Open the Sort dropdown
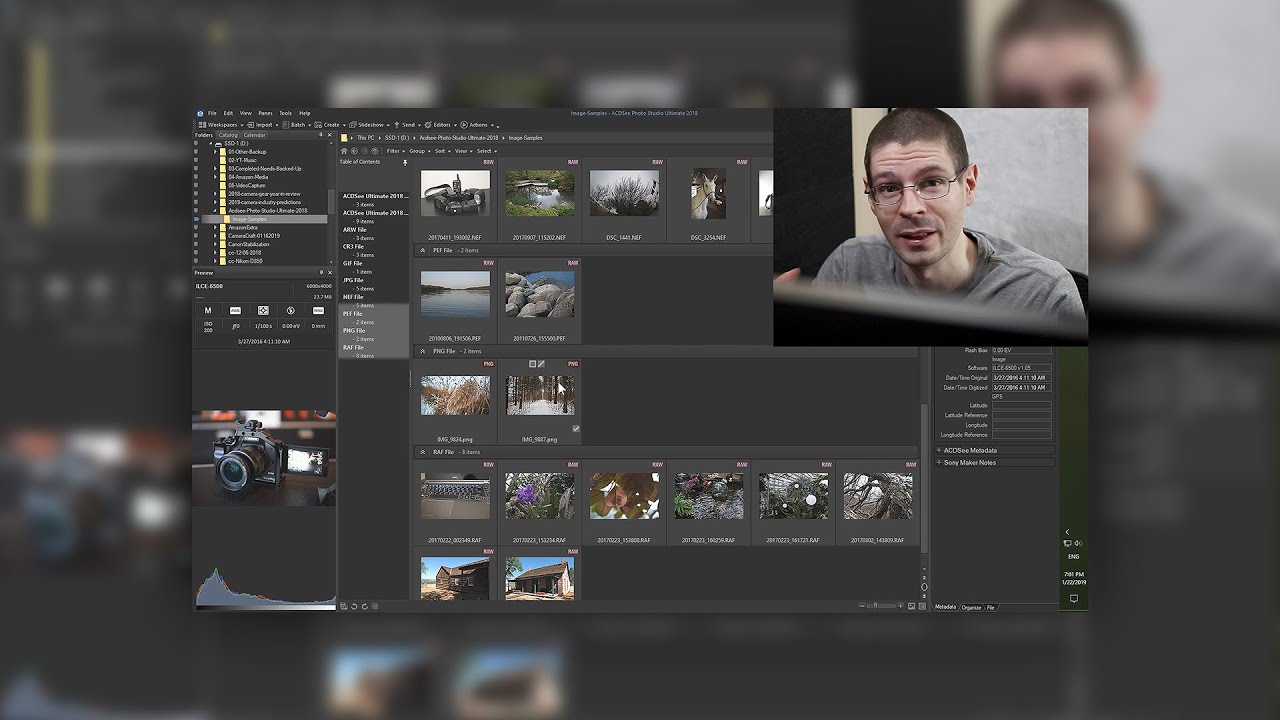The image size is (1280, 720). click(x=442, y=151)
